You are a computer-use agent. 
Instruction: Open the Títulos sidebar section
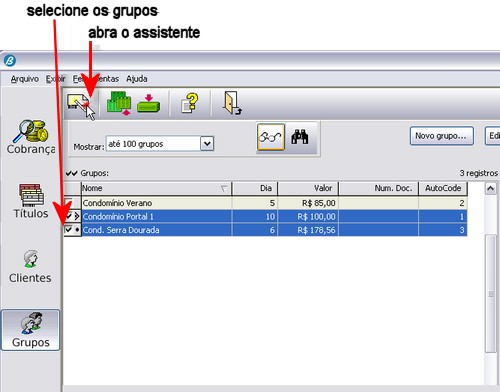31,201
